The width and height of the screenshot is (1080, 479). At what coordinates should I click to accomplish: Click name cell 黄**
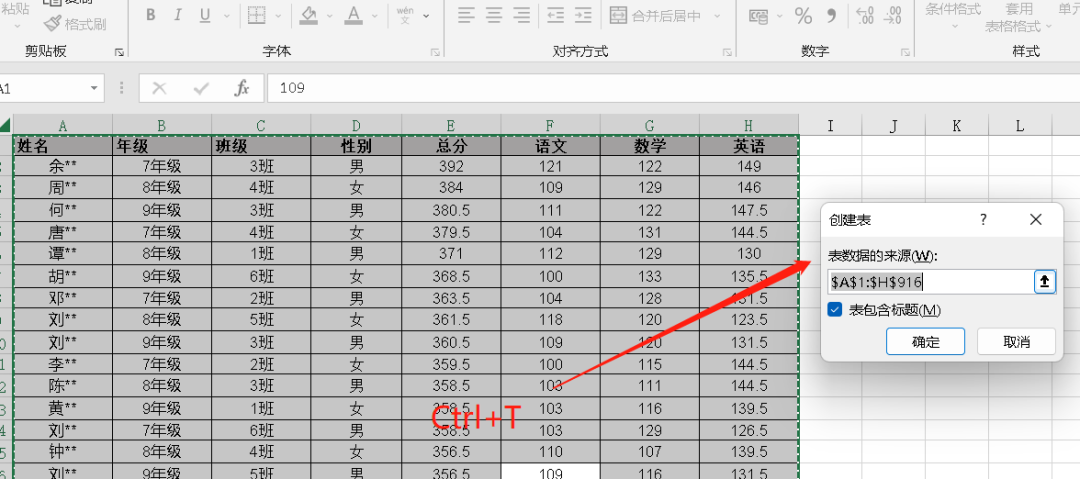click(x=63, y=409)
